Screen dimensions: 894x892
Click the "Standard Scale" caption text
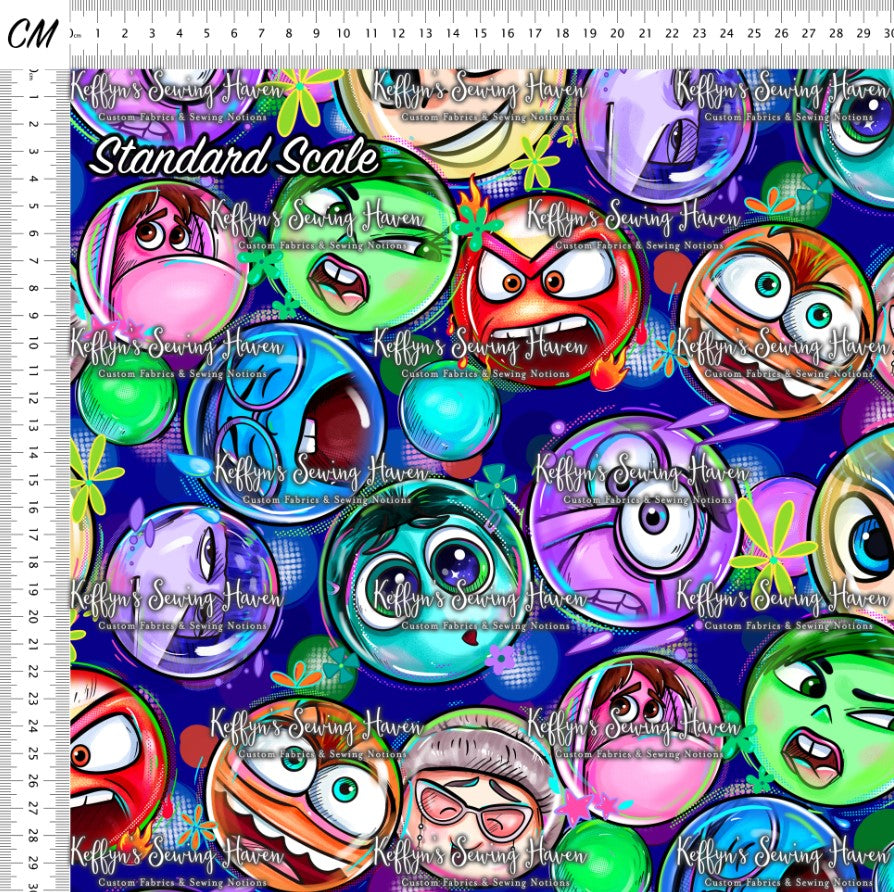click(x=234, y=156)
